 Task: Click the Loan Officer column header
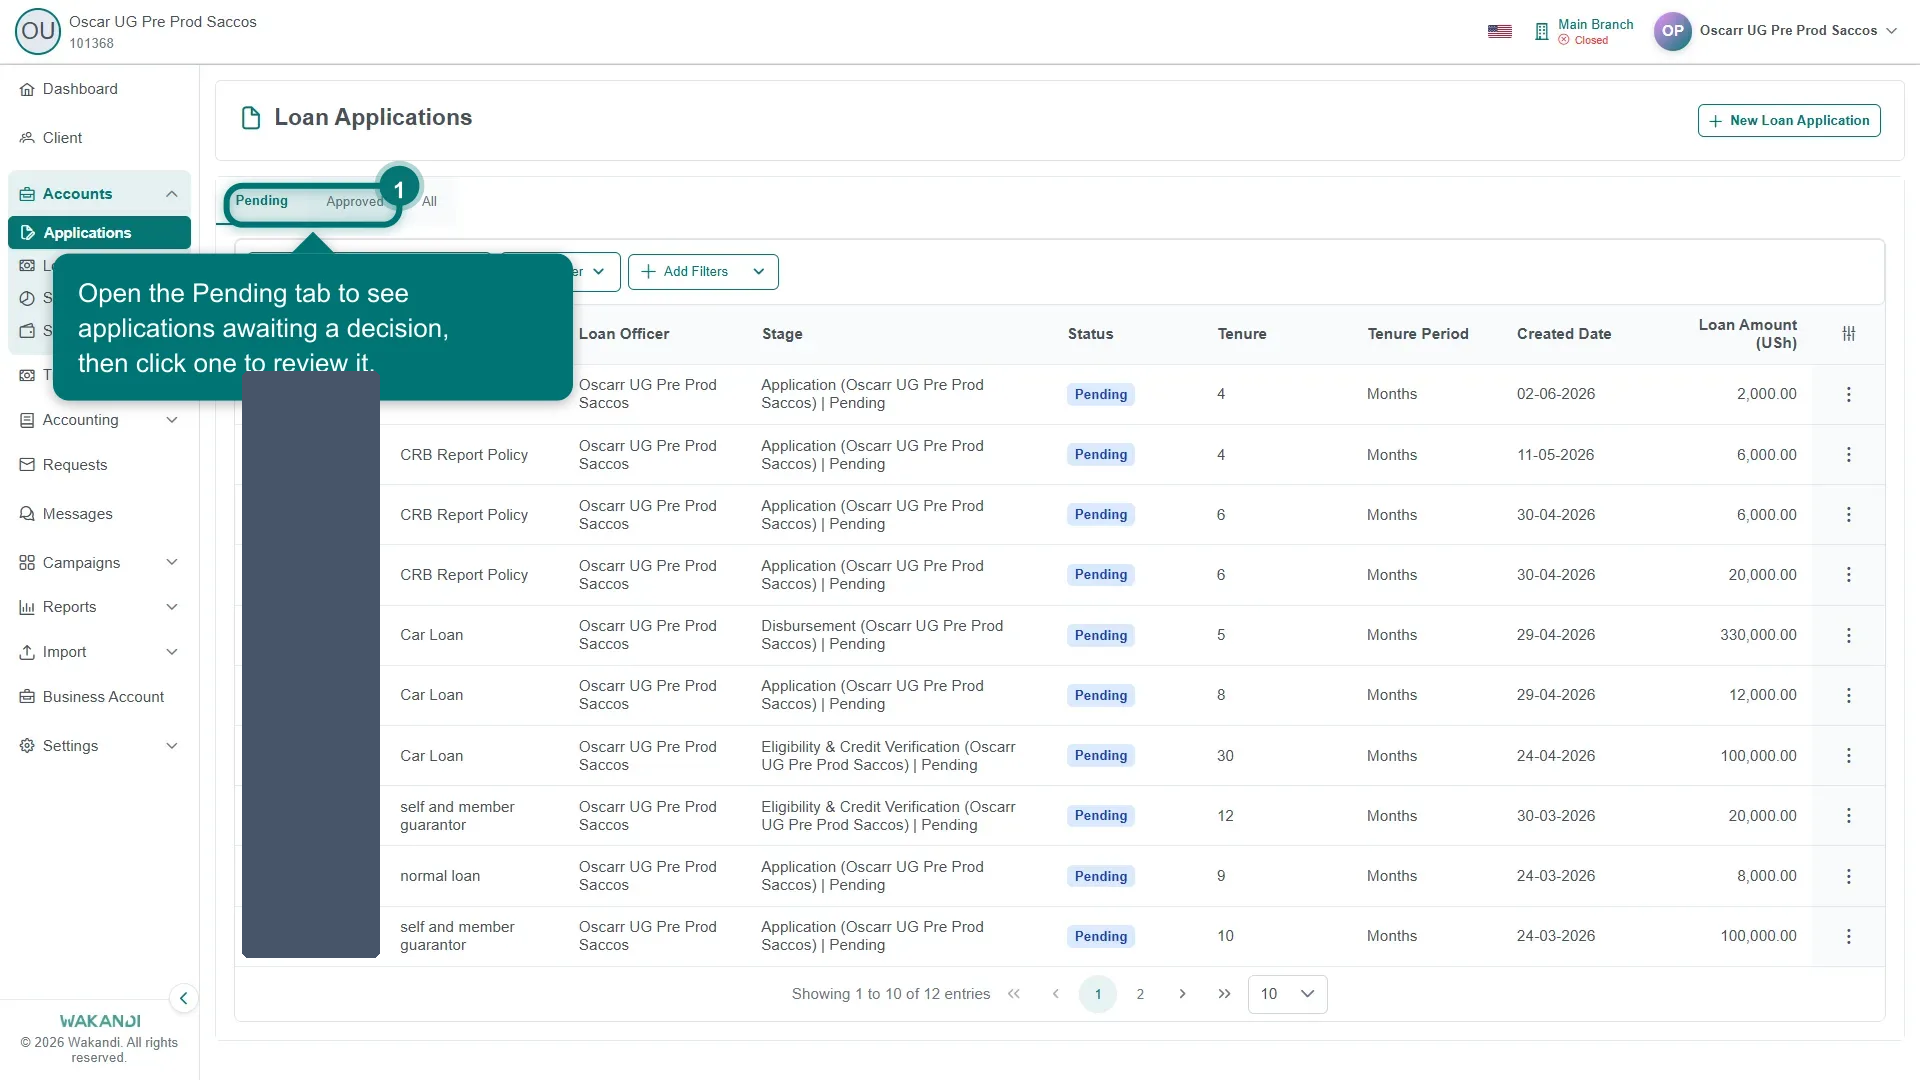[624, 334]
